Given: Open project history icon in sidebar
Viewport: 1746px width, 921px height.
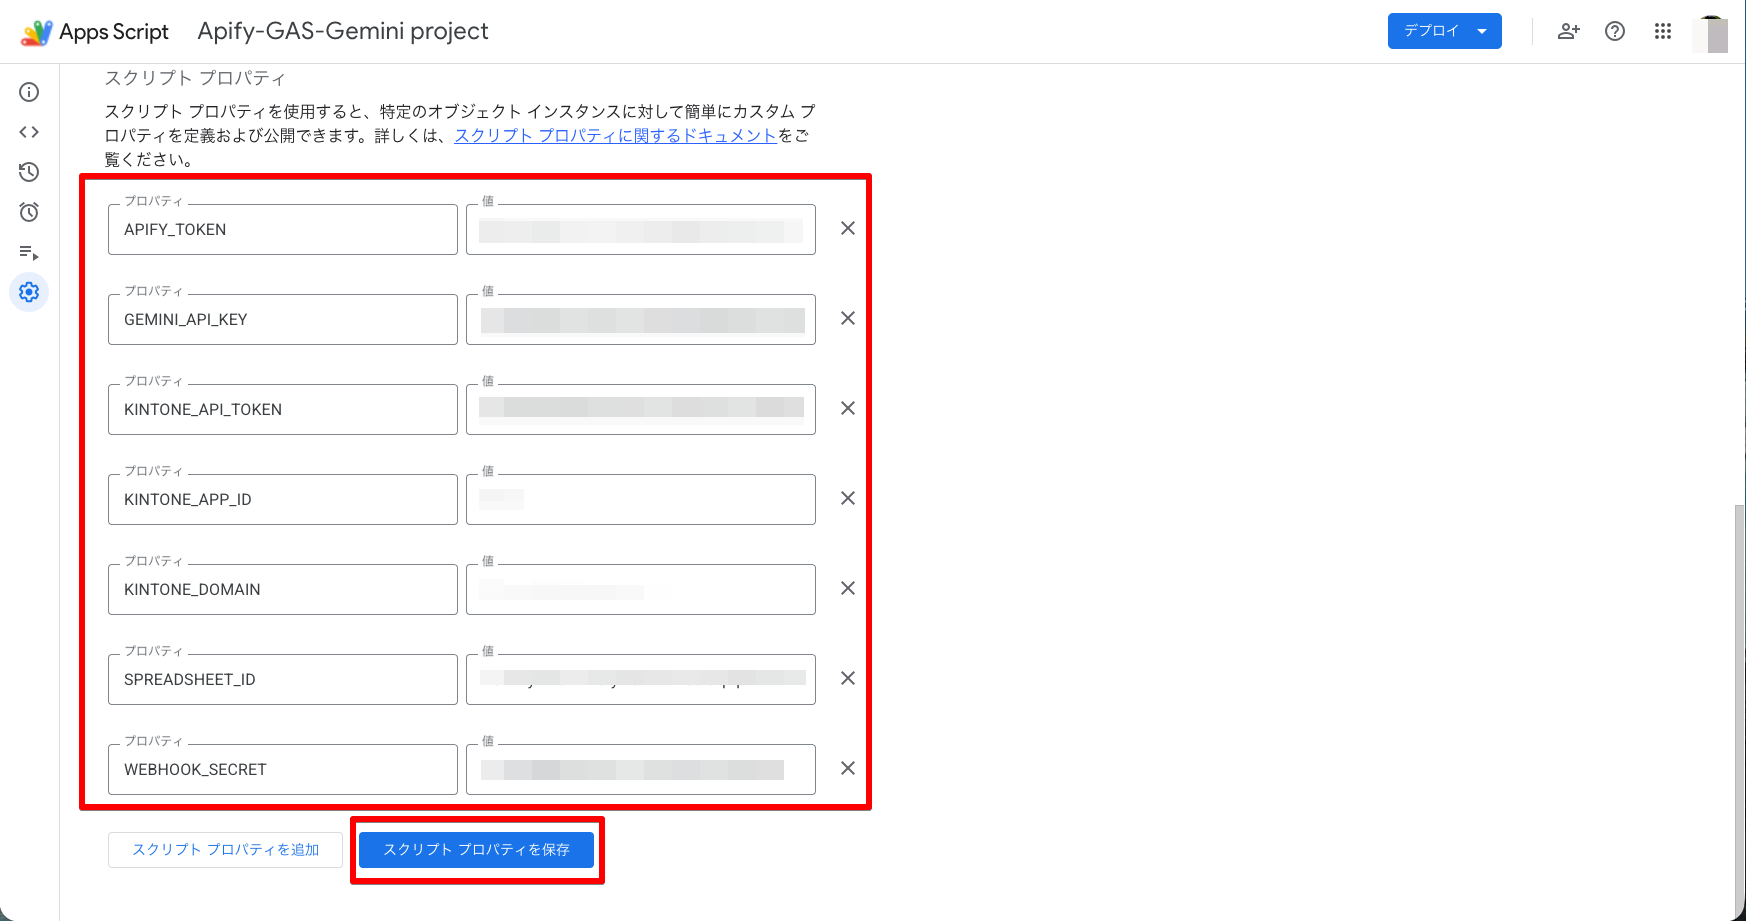Looking at the screenshot, I should pyautogui.click(x=29, y=172).
